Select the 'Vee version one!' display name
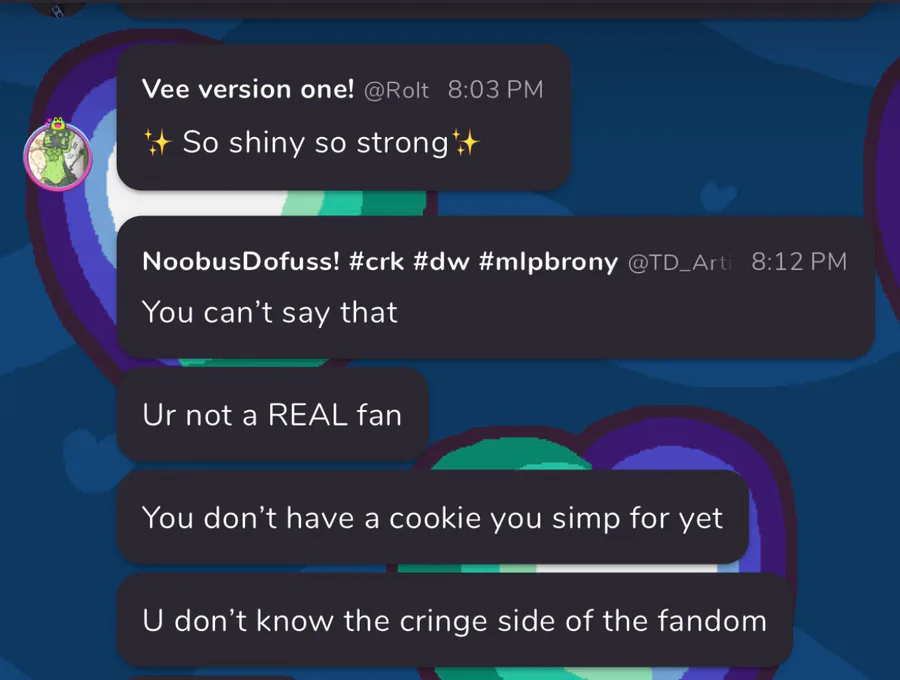 pyautogui.click(x=248, y=89)
